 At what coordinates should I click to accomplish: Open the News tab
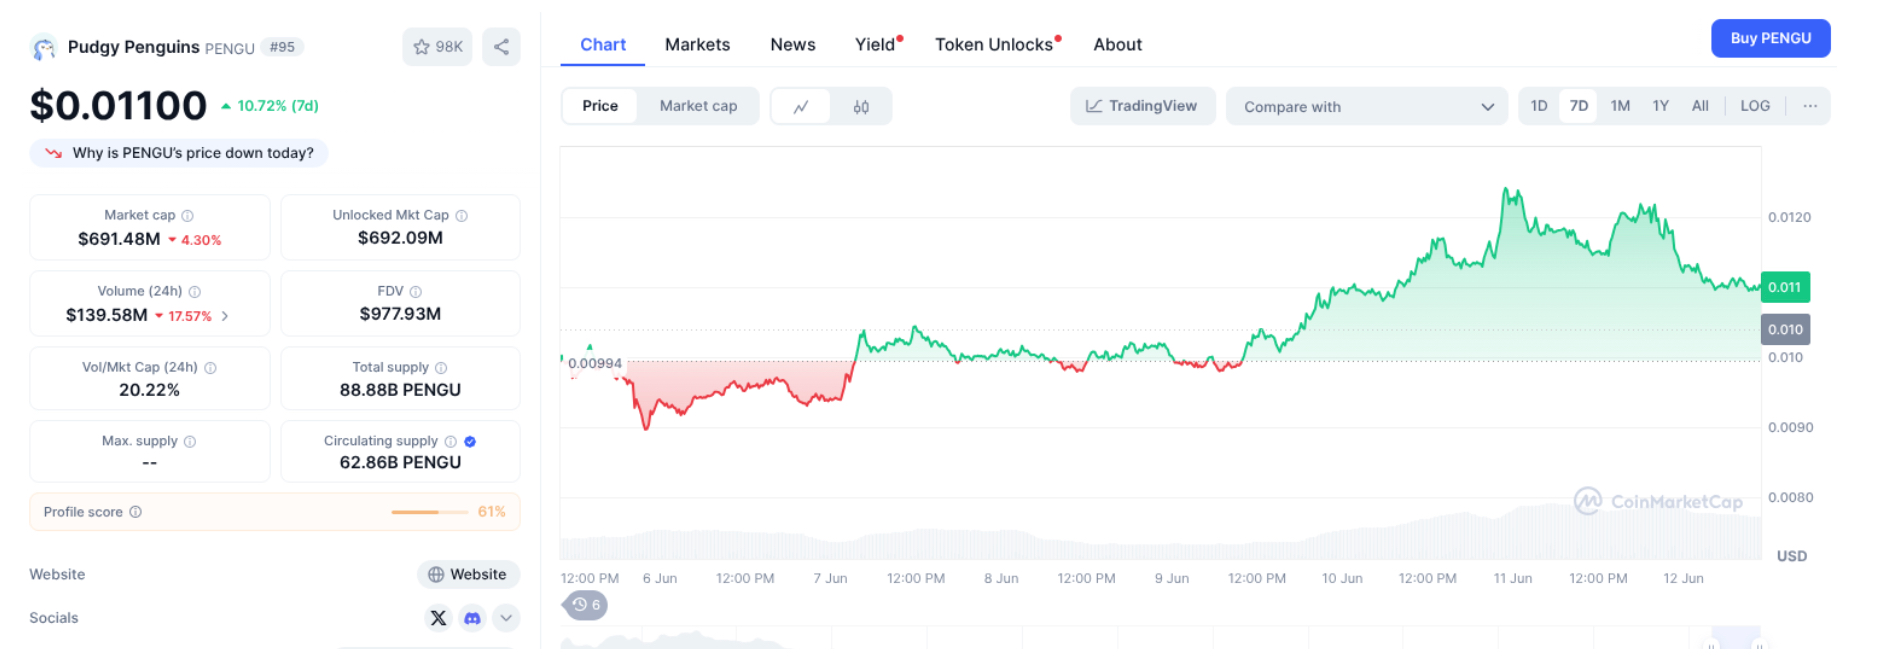tap(793, 45)
